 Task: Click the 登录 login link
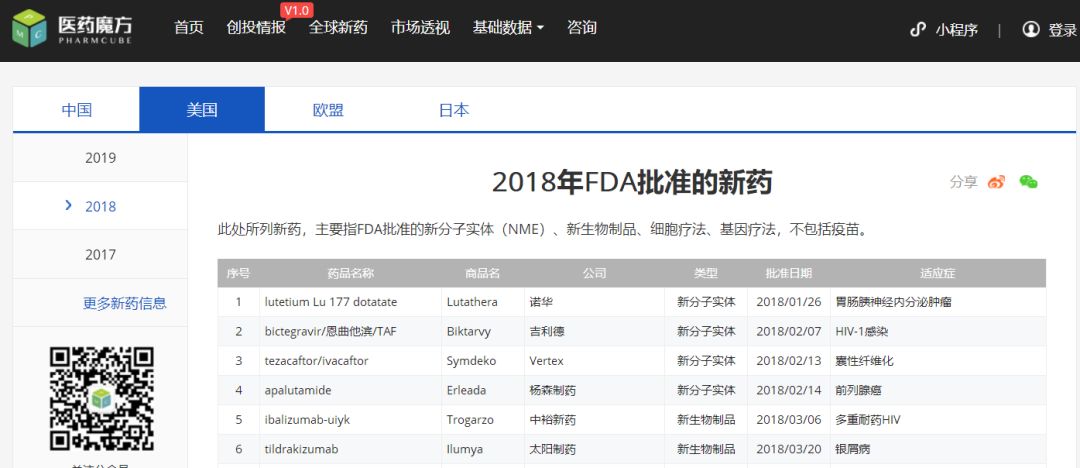click(1062, 30)
